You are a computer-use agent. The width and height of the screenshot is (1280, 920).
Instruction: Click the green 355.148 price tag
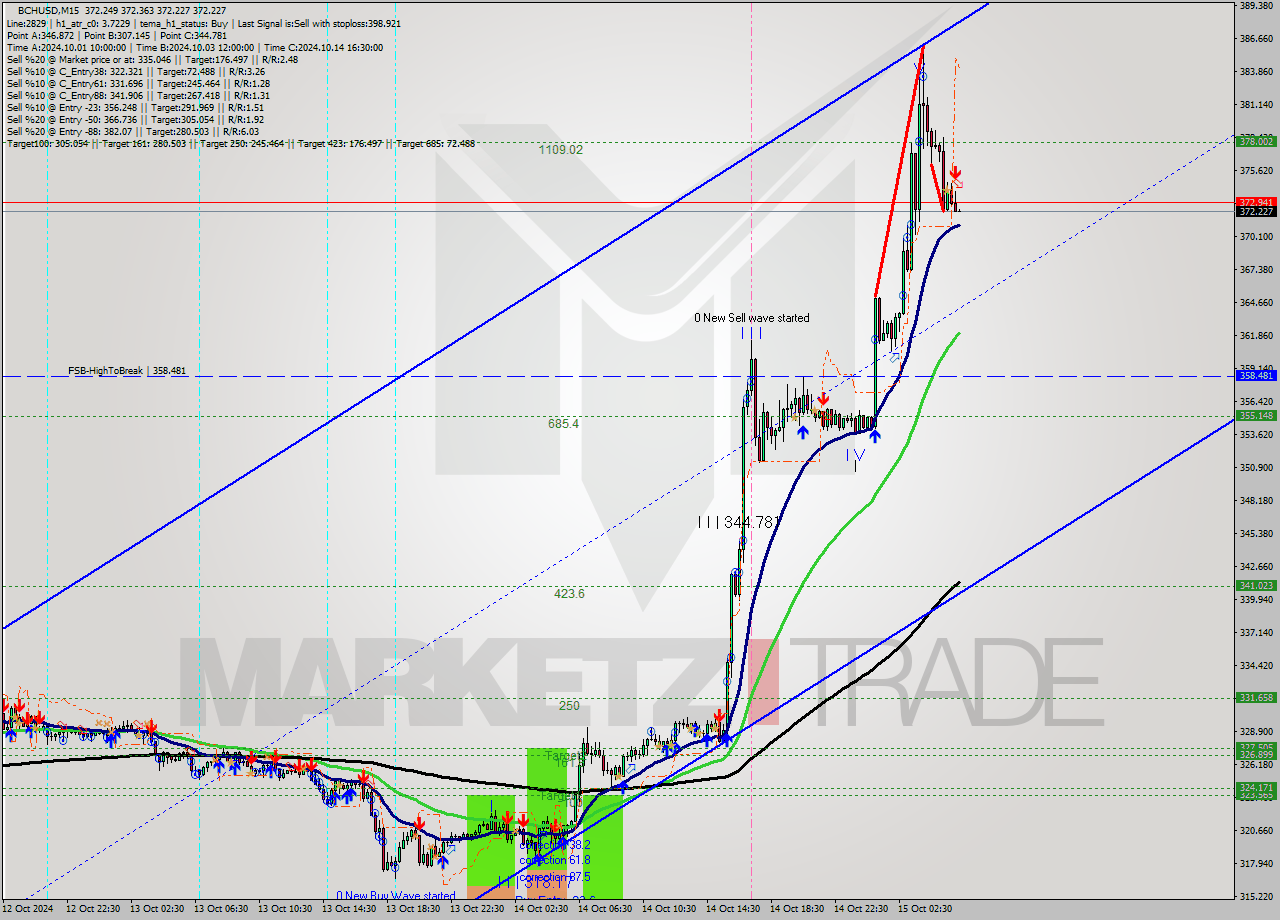tap(1256, 415)
